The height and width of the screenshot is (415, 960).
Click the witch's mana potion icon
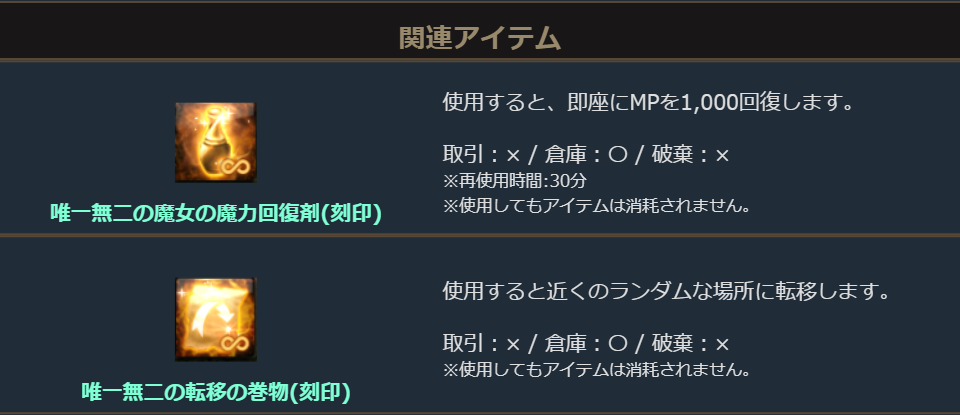click(215, 140)
